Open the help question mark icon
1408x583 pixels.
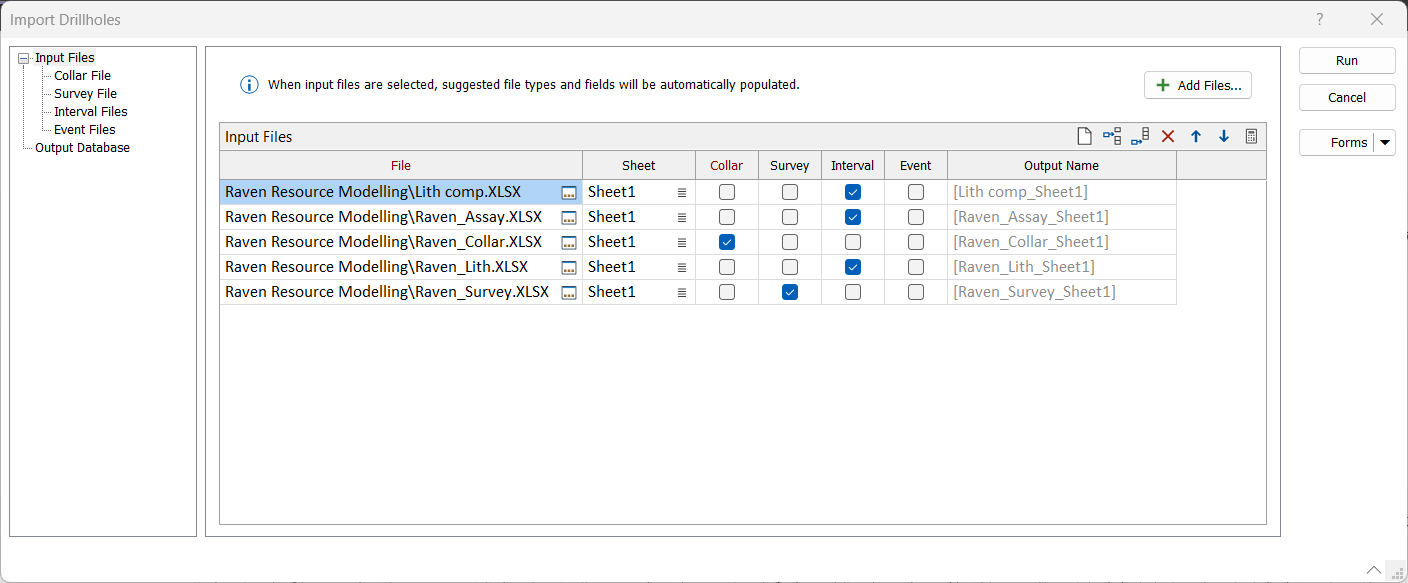1319,19
